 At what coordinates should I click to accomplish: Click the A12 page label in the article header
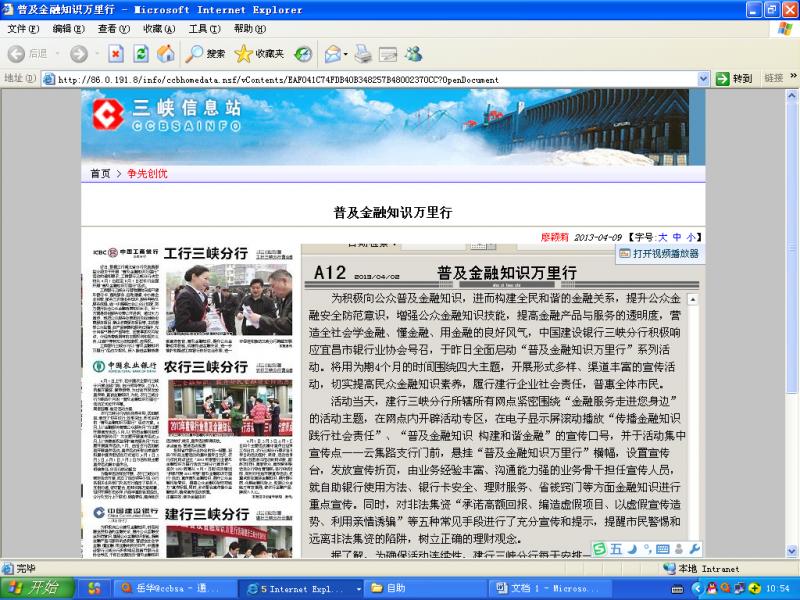point(330,272)
